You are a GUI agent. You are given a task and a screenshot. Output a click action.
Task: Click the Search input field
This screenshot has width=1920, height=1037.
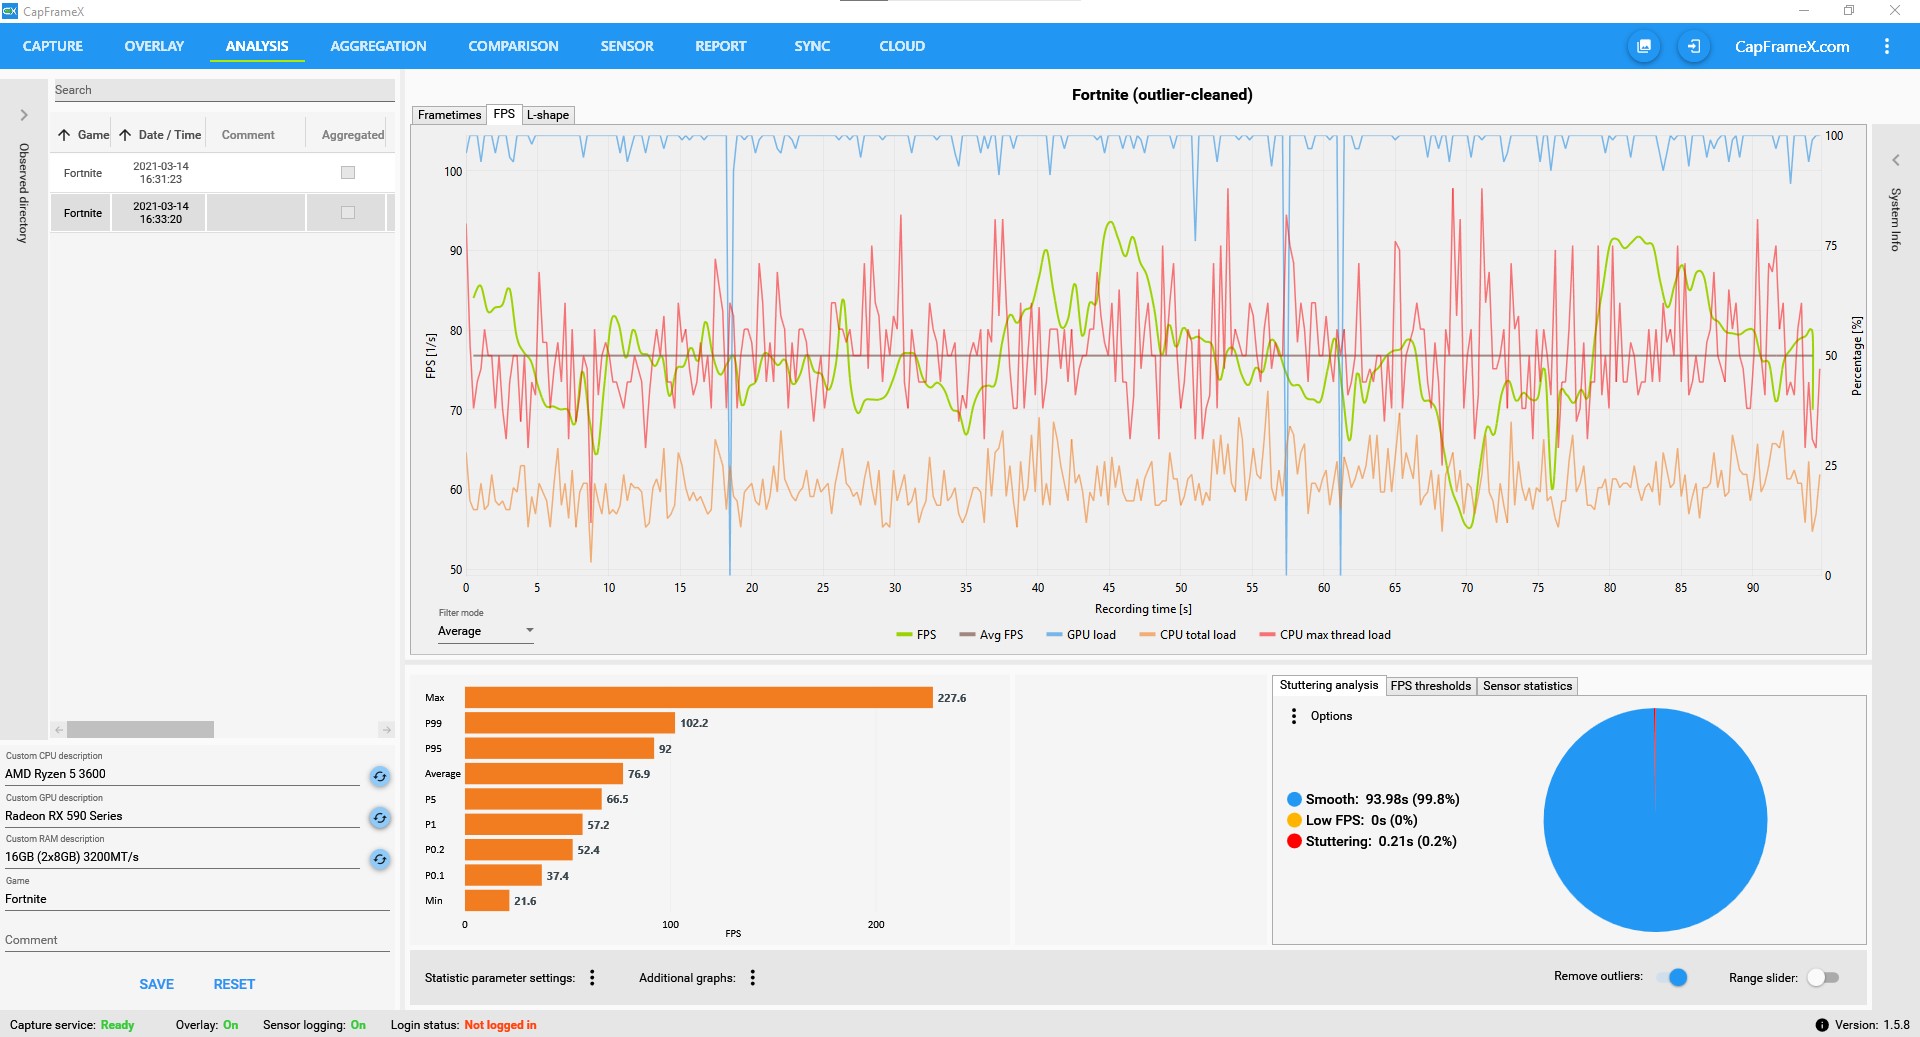click(224, 90)
